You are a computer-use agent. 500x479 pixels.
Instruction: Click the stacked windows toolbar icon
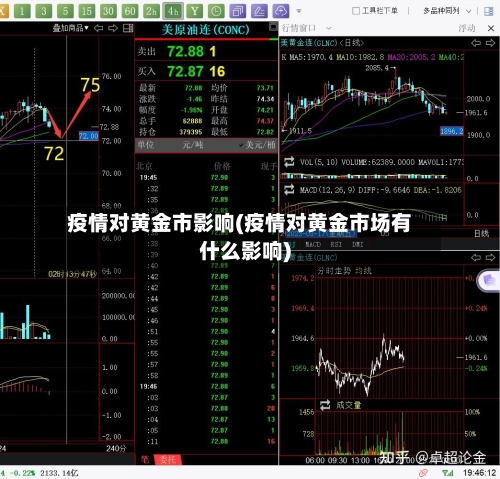[x=238, y=11]
